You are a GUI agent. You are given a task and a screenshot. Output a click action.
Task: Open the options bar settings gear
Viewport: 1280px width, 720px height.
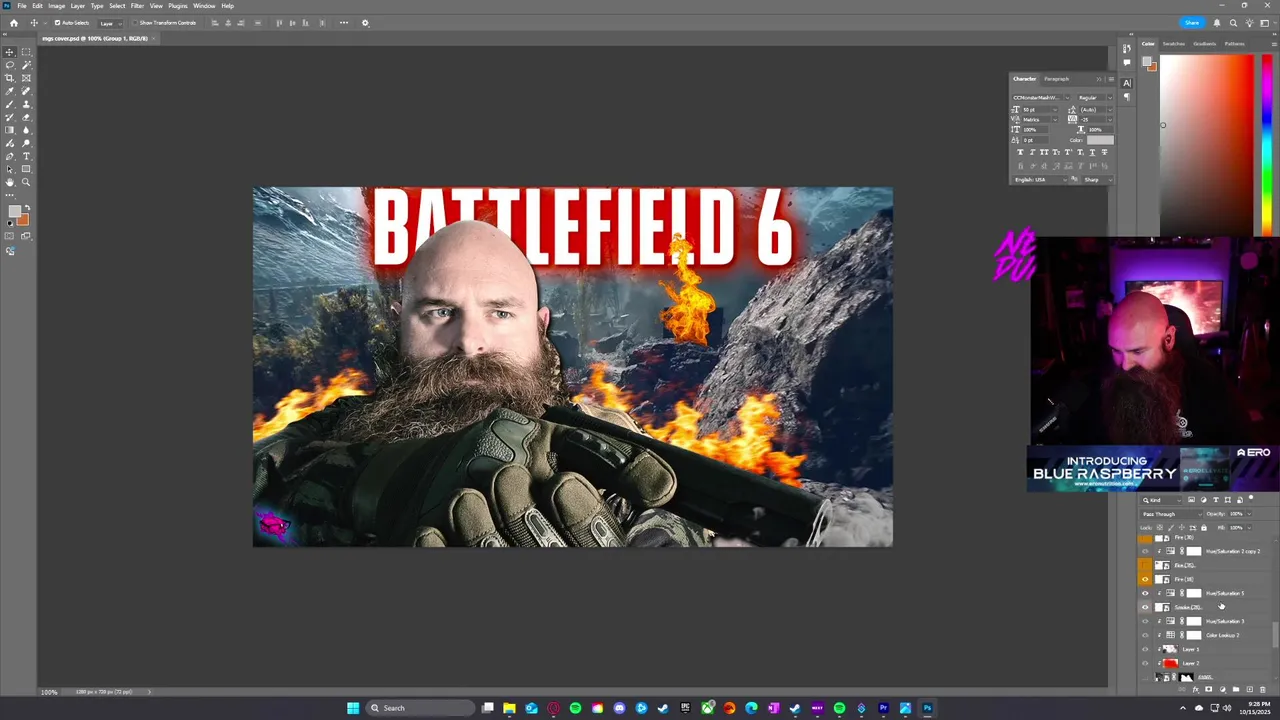coord(365,22)
